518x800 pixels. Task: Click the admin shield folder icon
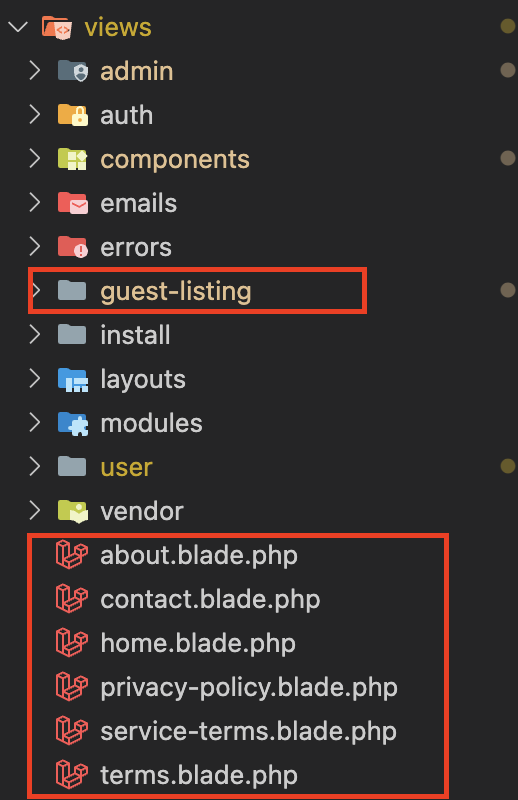point(72,70)
